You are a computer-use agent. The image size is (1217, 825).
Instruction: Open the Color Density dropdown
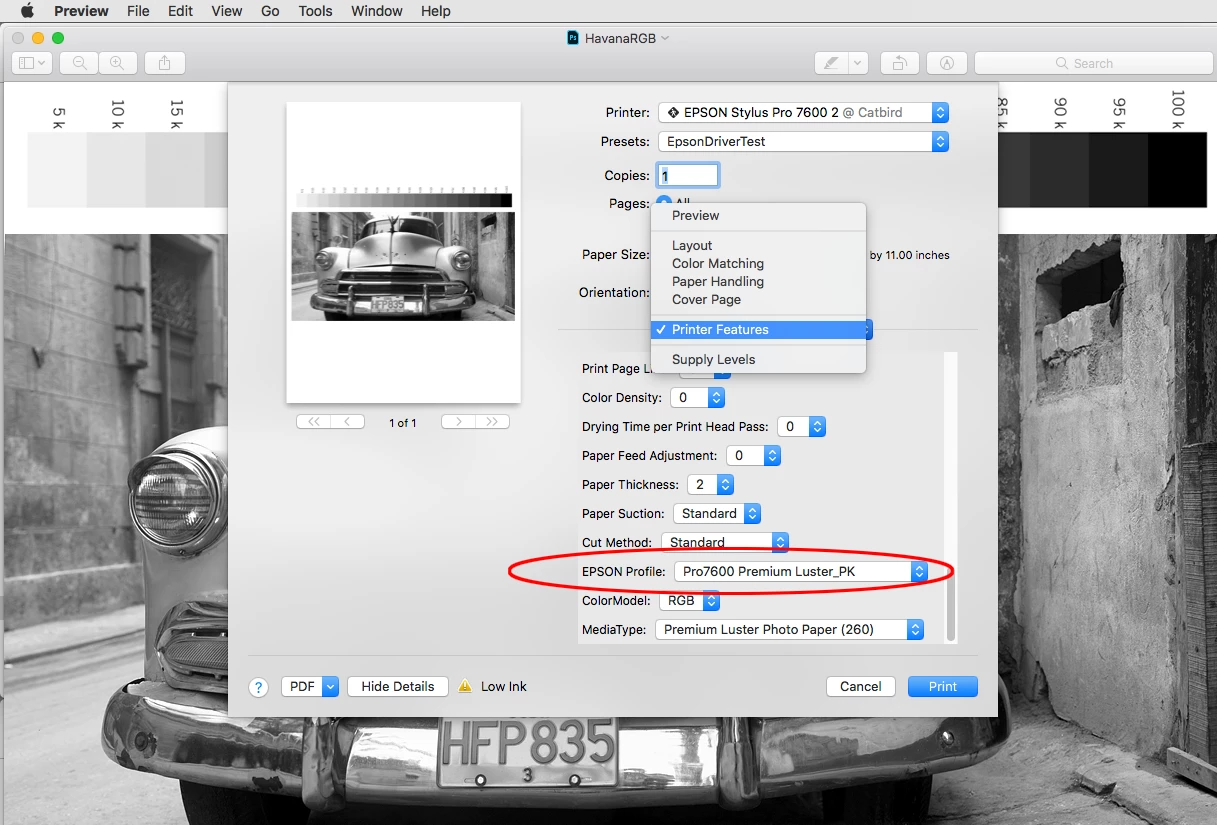[x=697, y=397]
